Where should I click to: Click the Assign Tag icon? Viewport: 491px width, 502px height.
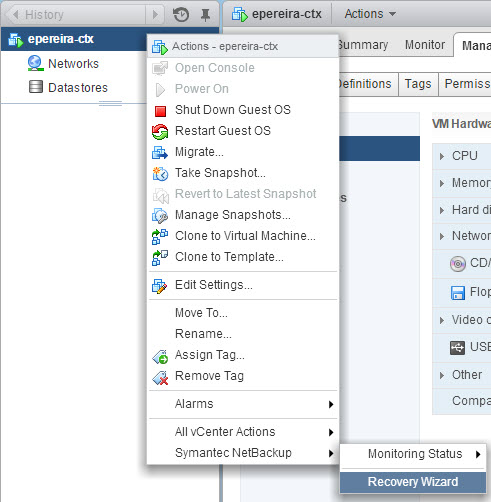click(x=160, y=356)
